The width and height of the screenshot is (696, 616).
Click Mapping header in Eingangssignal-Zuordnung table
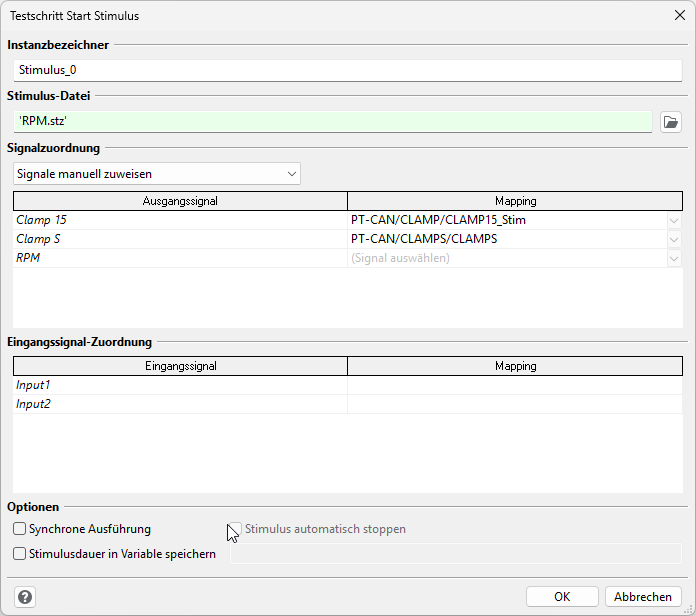[515, 366]
